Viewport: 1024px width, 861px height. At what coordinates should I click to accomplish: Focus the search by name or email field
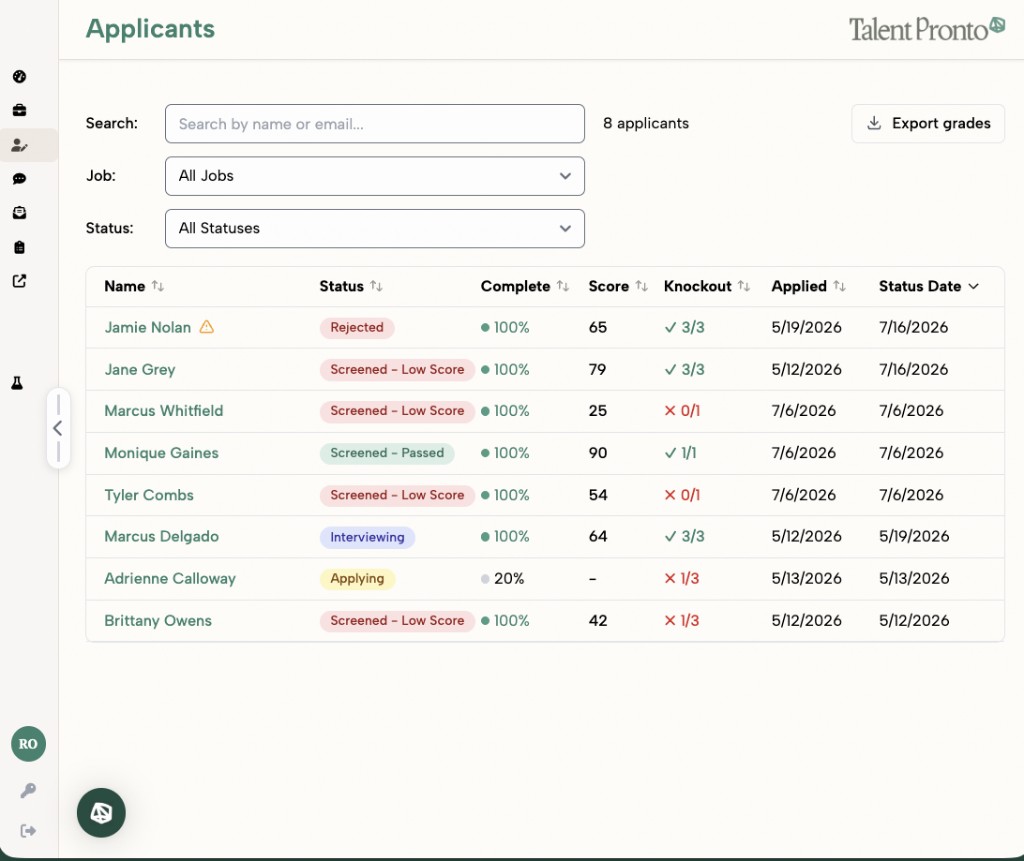375,123
